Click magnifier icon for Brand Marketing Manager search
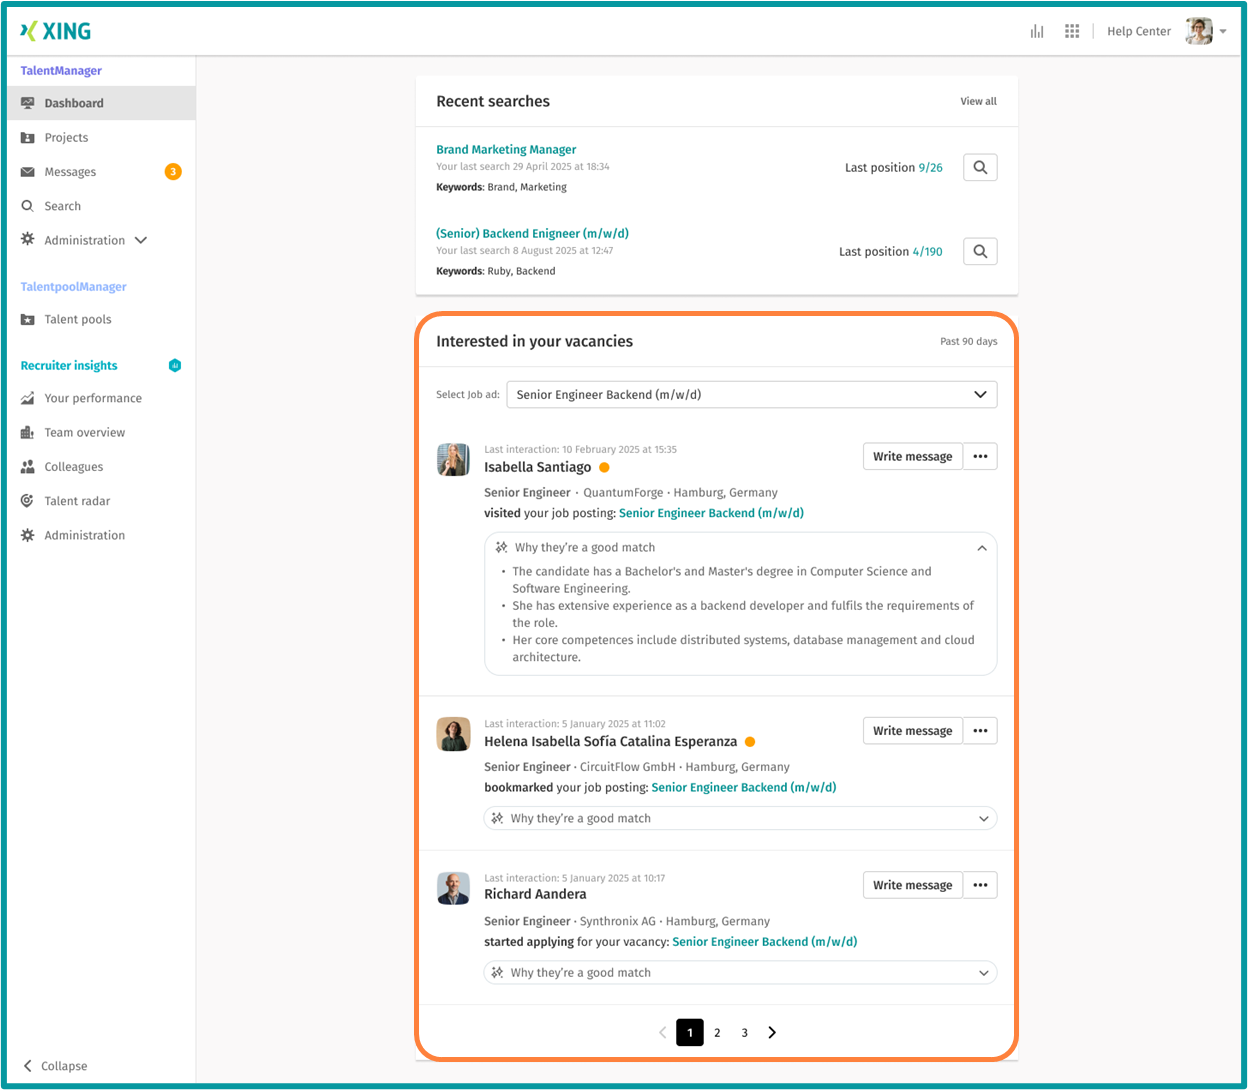Screen dimensions: 1248x1090 [x=980, y=168]
